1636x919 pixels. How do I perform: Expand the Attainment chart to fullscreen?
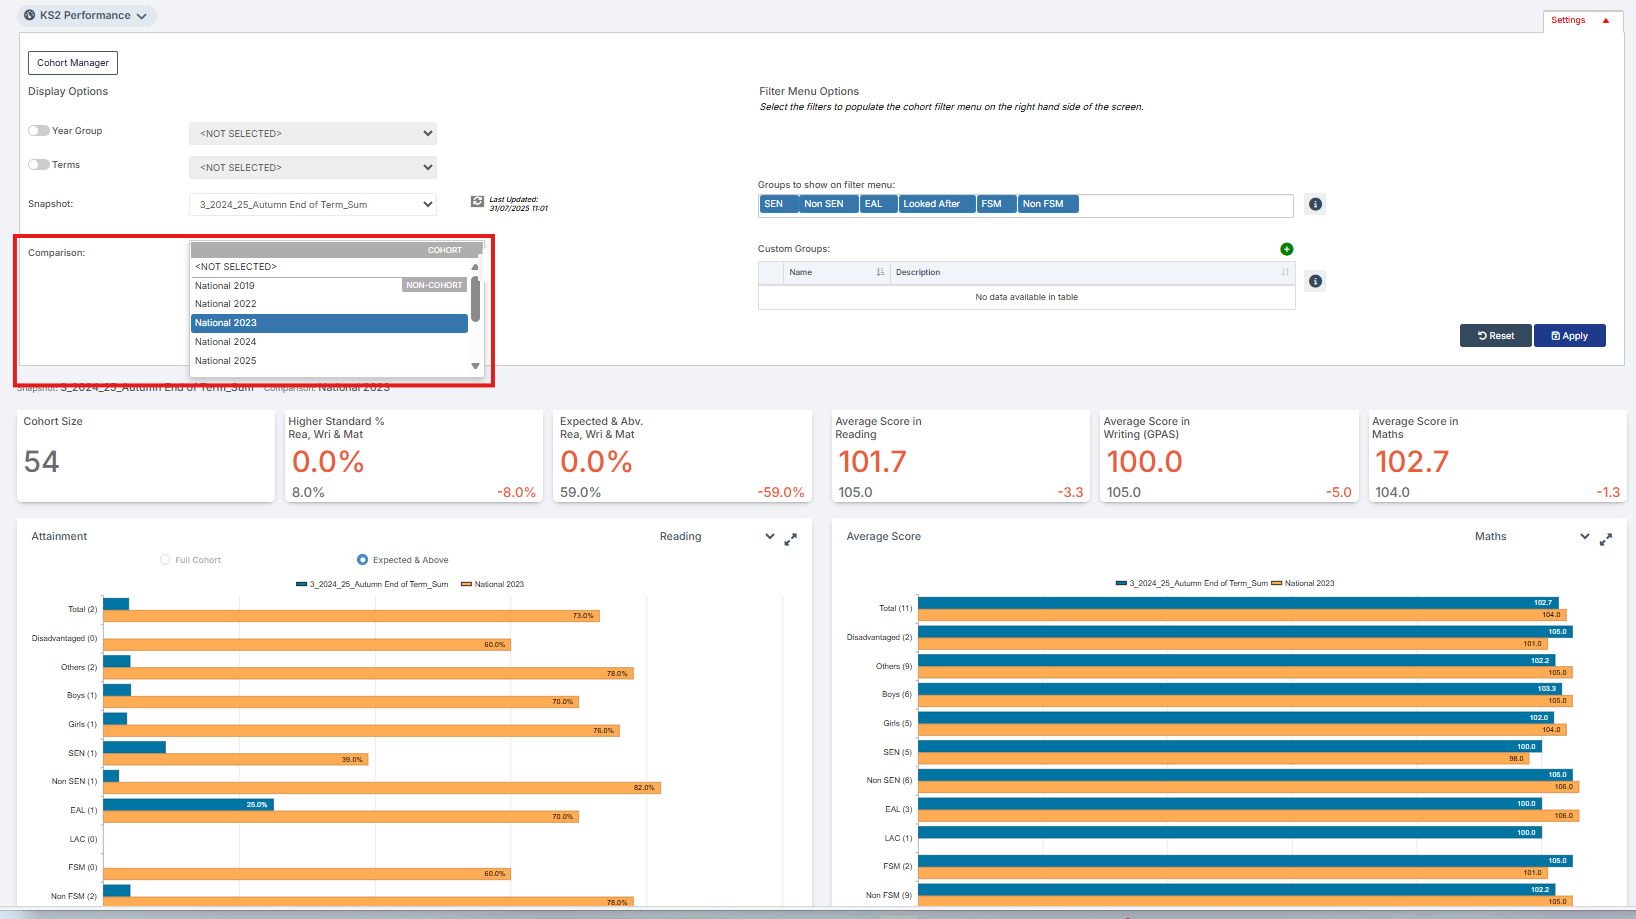[x=790, y=539]
